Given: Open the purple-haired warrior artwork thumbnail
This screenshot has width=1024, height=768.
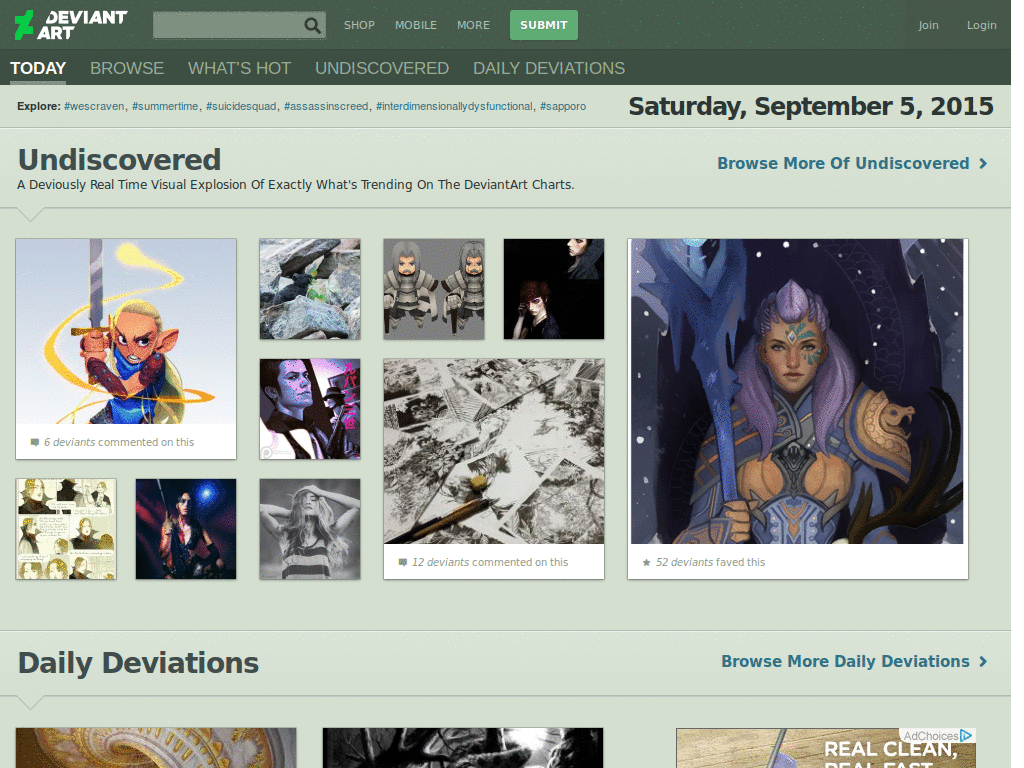Looking at the screenshot, I should (x=797, y=391).
